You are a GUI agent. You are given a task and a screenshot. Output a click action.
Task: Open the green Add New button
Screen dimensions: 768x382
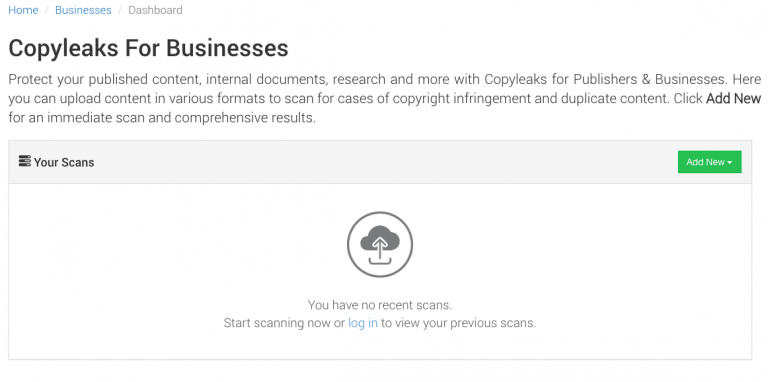coord(709,162)
